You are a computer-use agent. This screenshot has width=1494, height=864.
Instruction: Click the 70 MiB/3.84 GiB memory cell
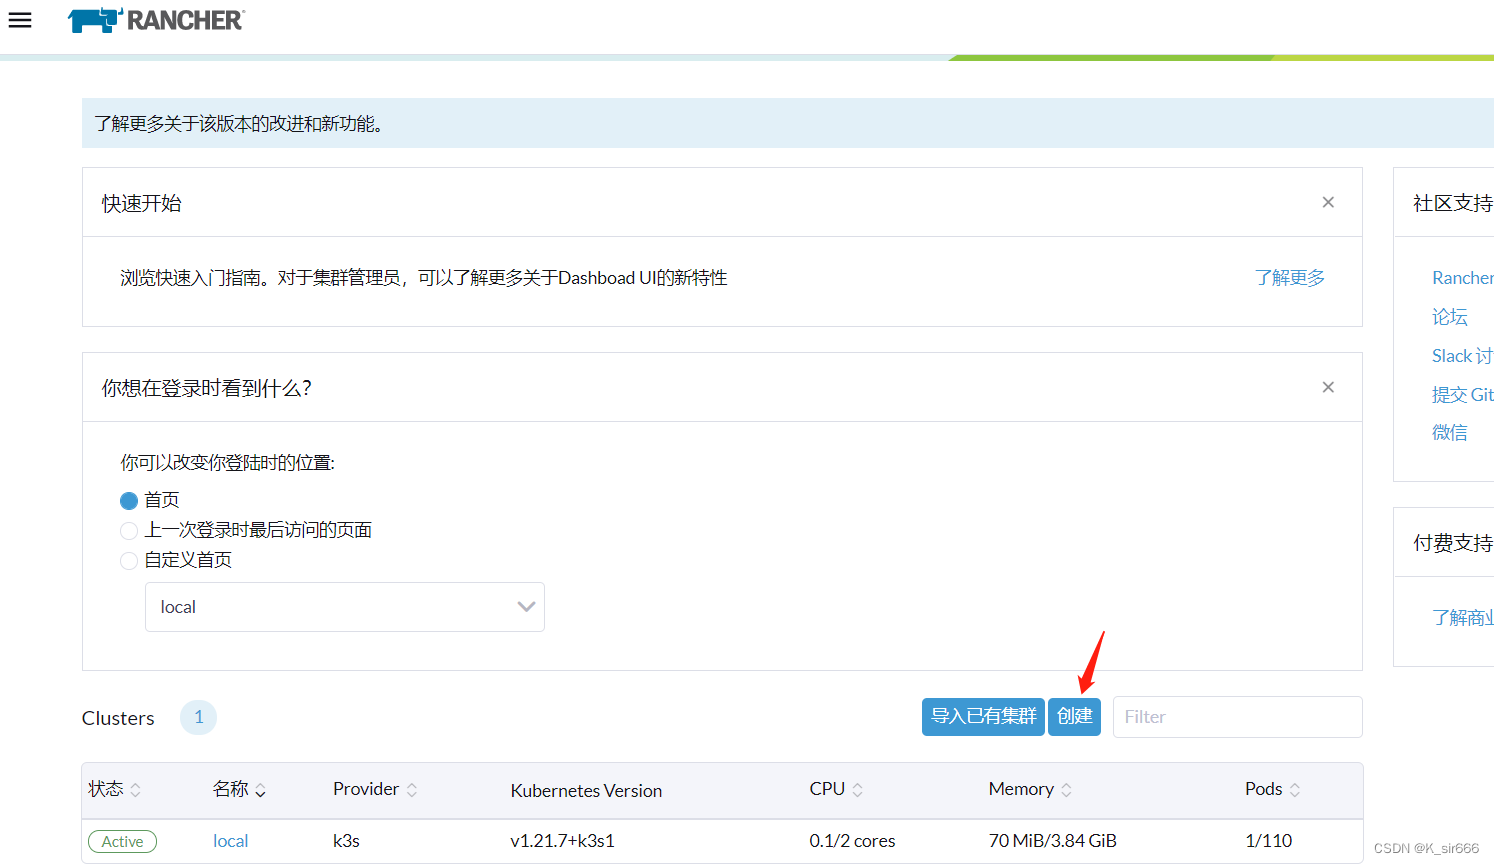click(1052, 841)
